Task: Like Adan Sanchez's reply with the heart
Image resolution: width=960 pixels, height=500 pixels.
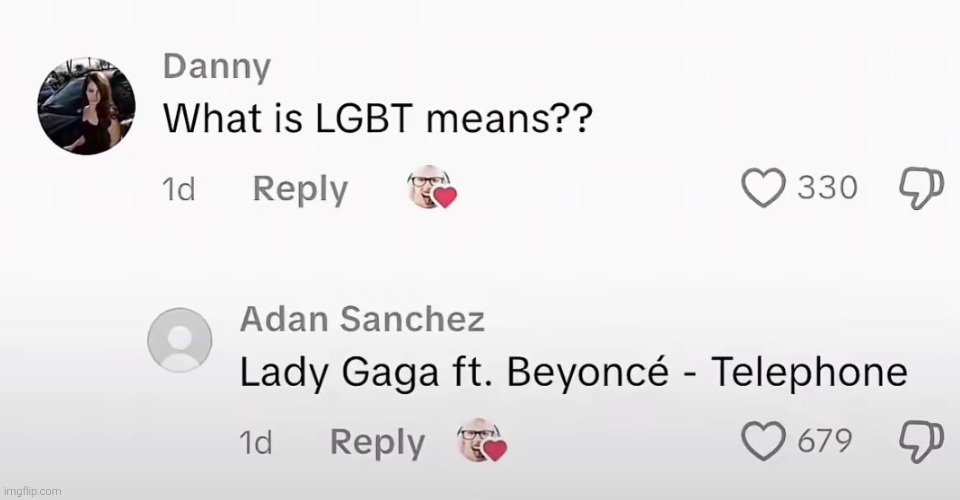Action: point(766,439)
